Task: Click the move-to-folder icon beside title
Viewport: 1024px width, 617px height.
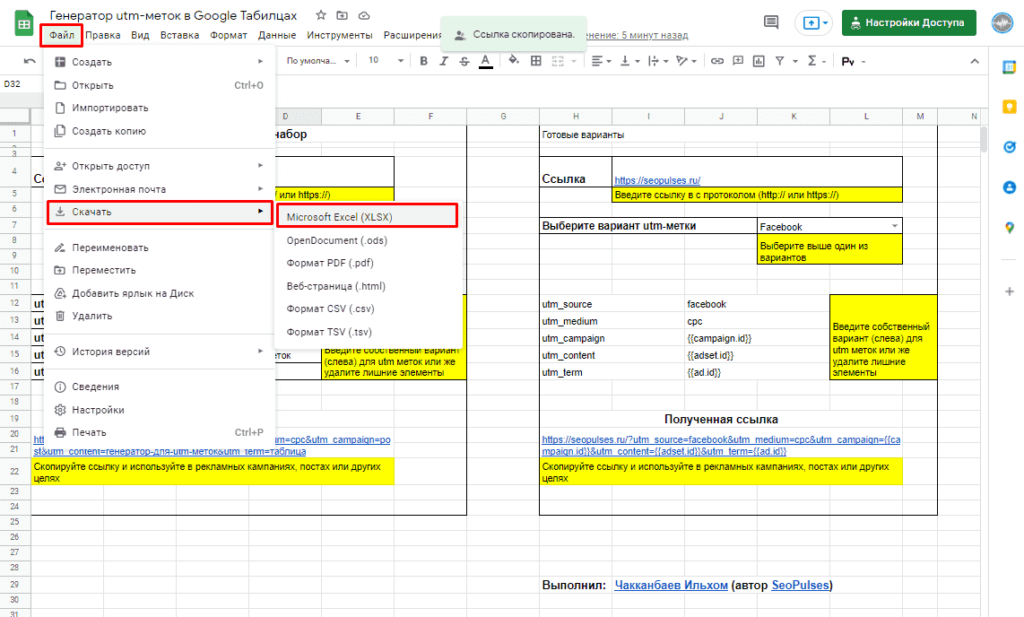Action: tap(342, 15)
